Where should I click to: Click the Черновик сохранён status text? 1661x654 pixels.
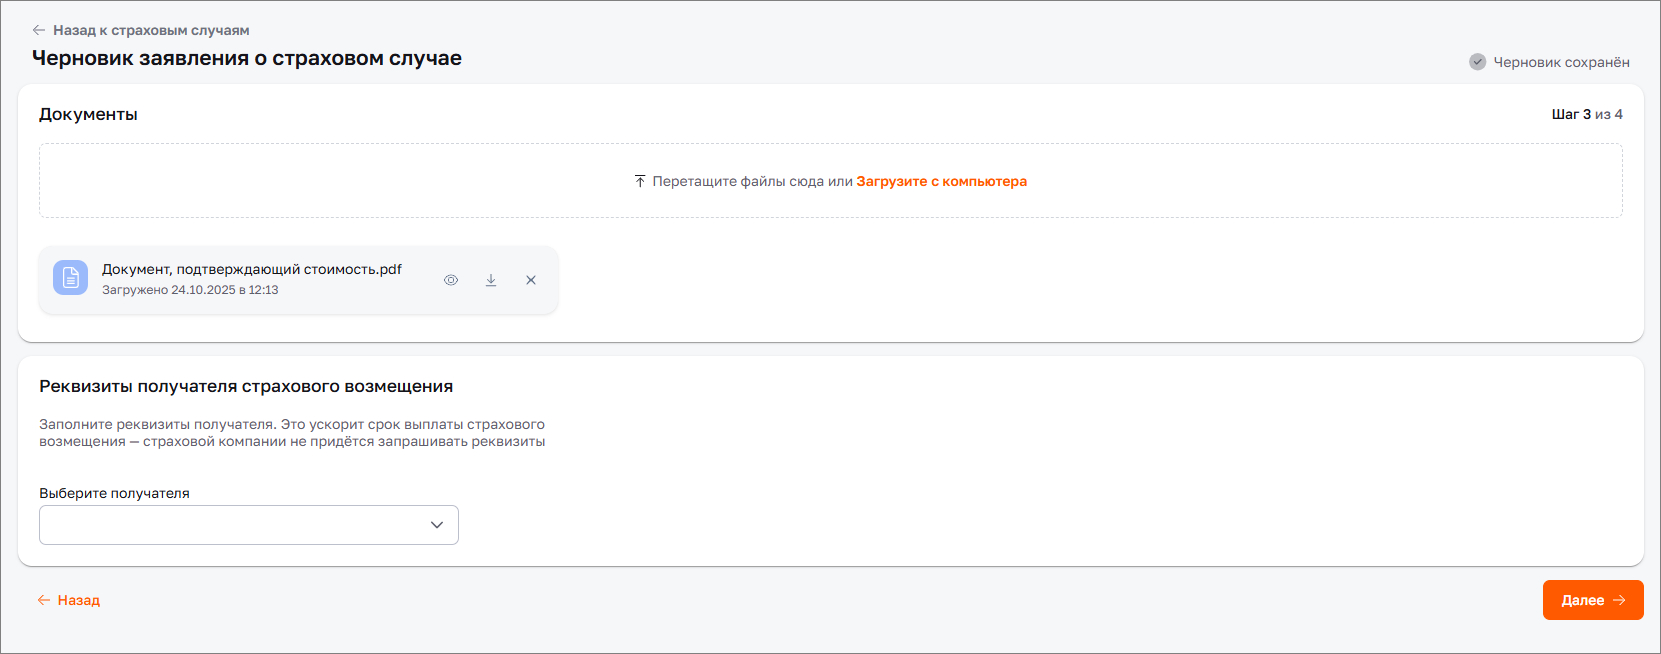[x=1561, y=62]
